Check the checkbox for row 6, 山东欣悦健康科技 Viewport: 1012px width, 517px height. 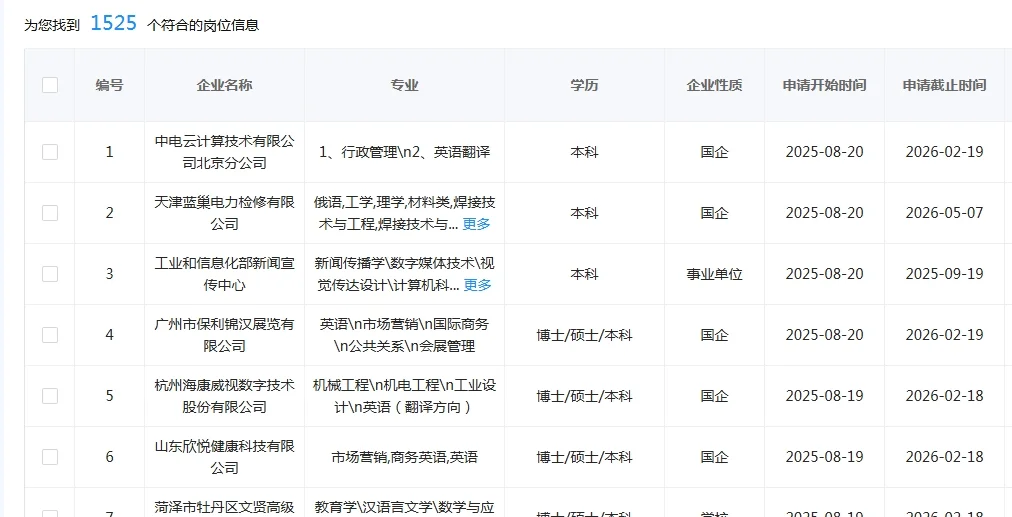point(50,457)
